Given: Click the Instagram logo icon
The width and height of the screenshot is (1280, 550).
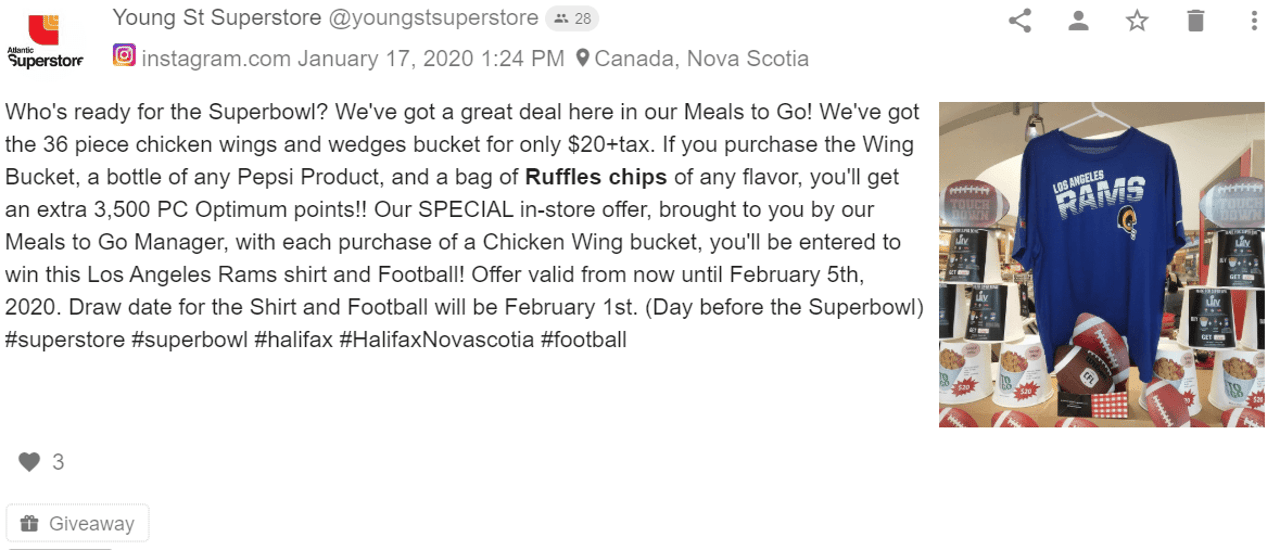Looking at the screenshot, I should 124,56.
